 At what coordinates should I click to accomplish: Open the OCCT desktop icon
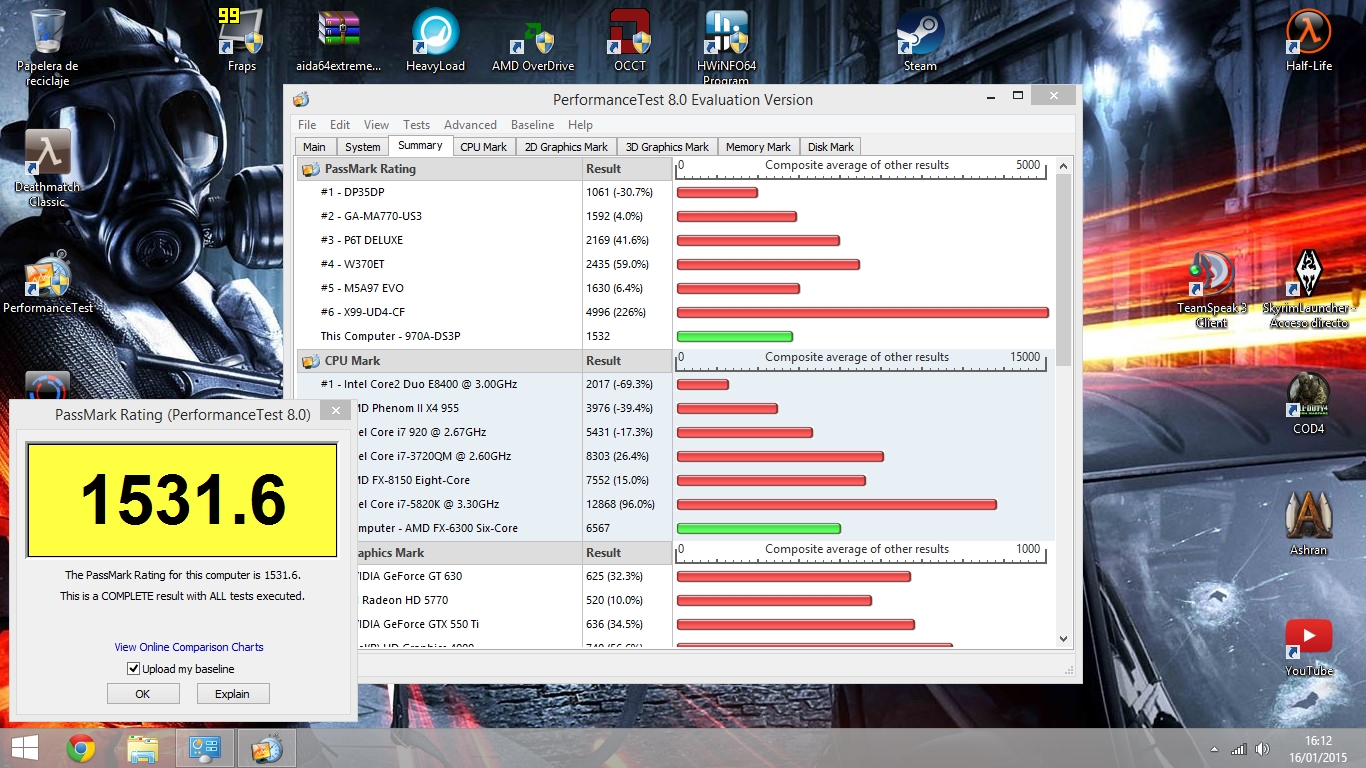click(x=630, y=40)
